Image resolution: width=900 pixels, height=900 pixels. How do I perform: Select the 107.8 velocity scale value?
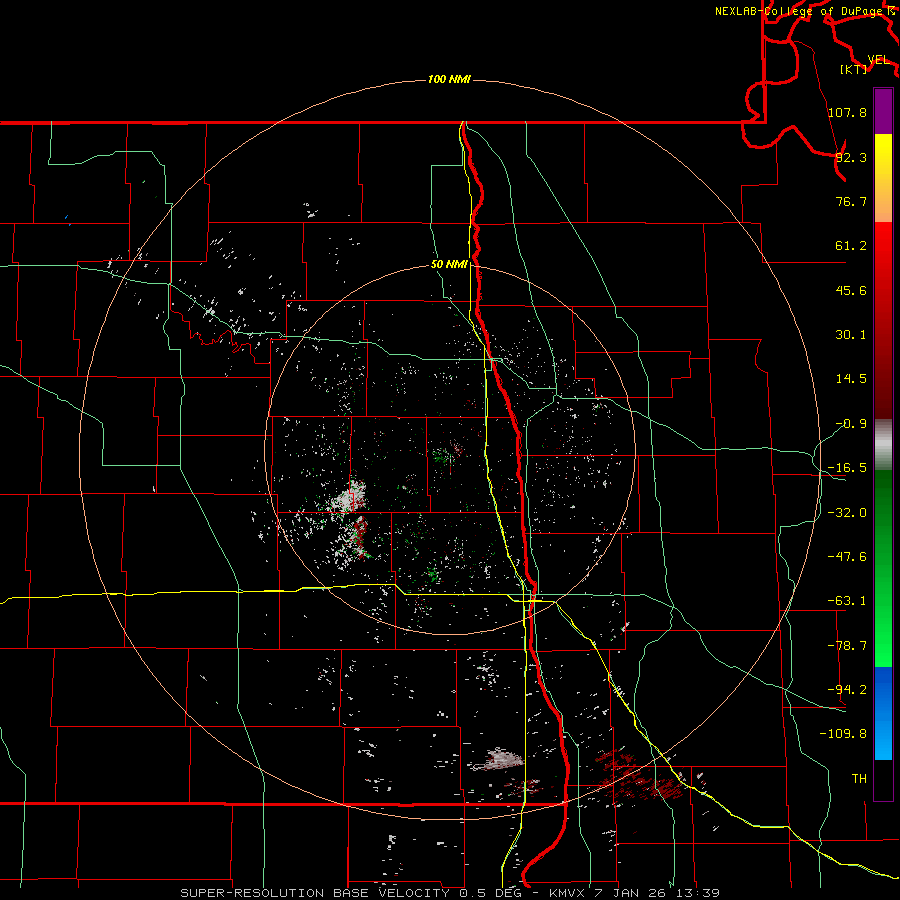(x=847, y=112)
